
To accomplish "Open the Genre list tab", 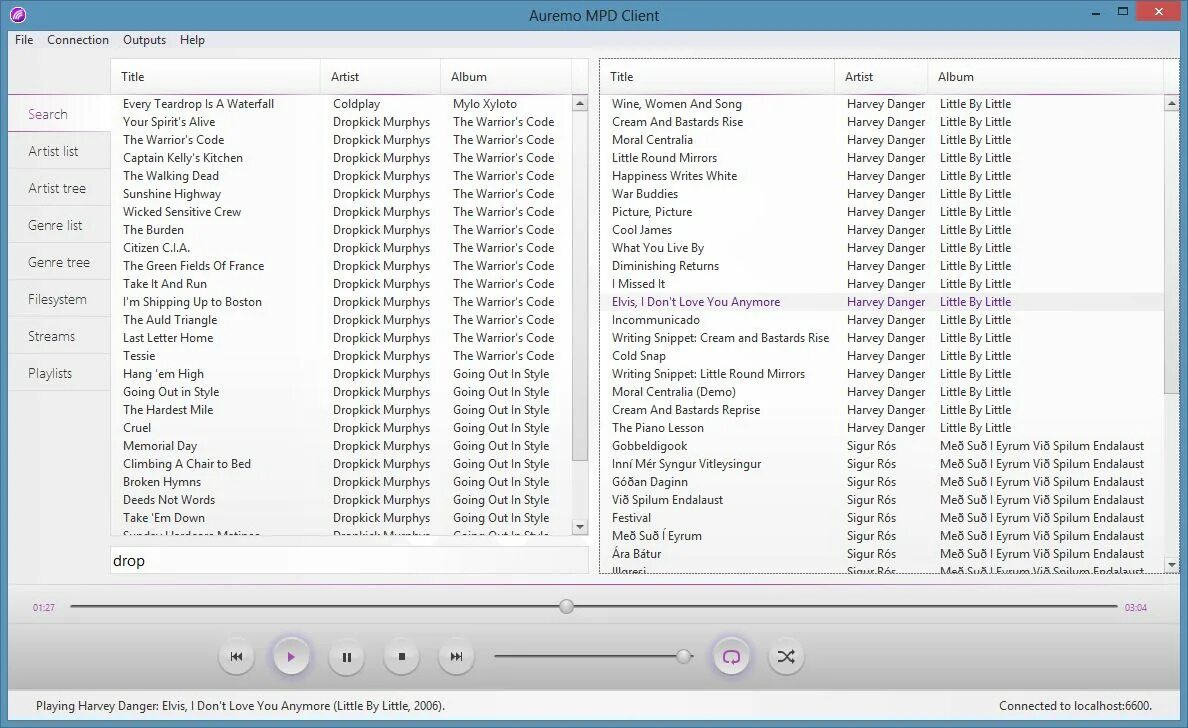I will pyautogui.click(x=59, y=225).
